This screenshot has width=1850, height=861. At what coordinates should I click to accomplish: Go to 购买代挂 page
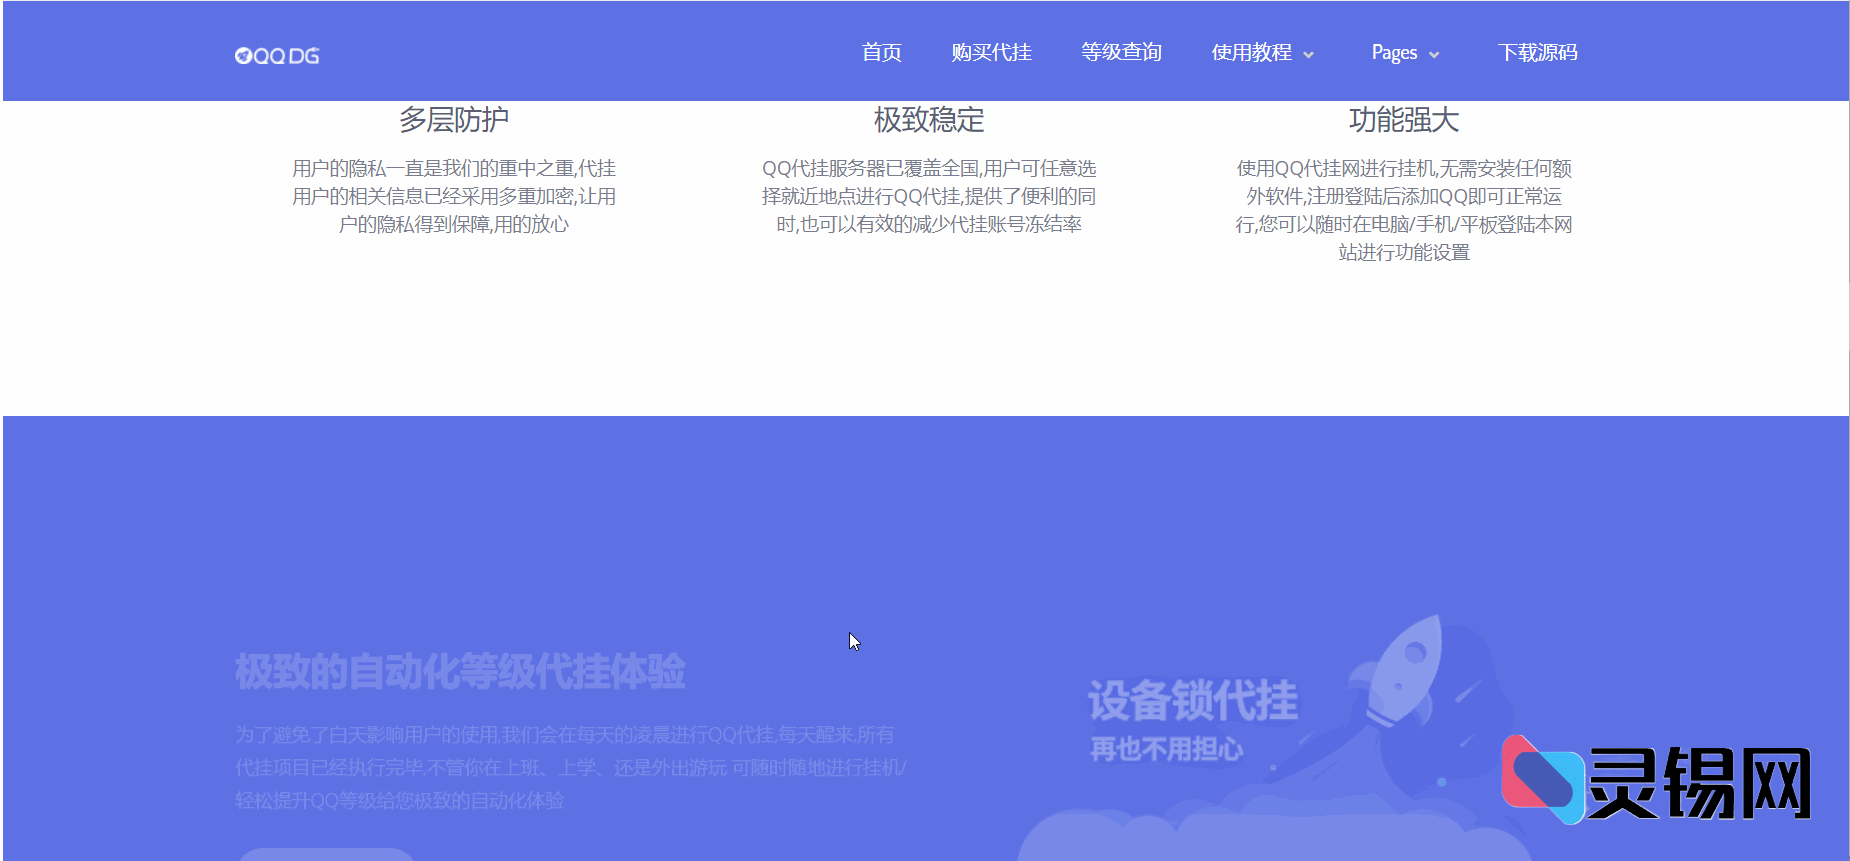(991, 52)
